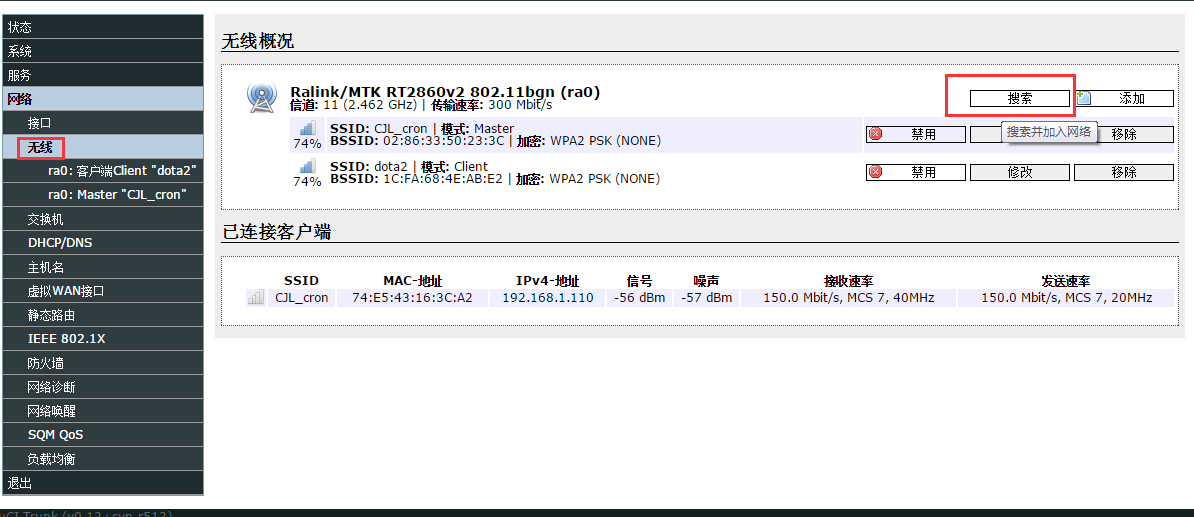Disable the CJL_cron Master network
Image resolution: width=1194 pixels, height=517 pixels.
click(x=915, y=134)
